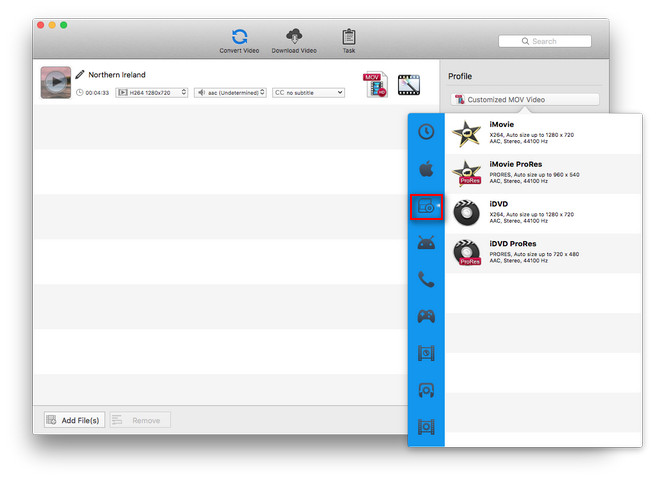Open the Customized MOV Video profile selector
660x481 pixels.
pyautogui.click(x=525, y=100)
